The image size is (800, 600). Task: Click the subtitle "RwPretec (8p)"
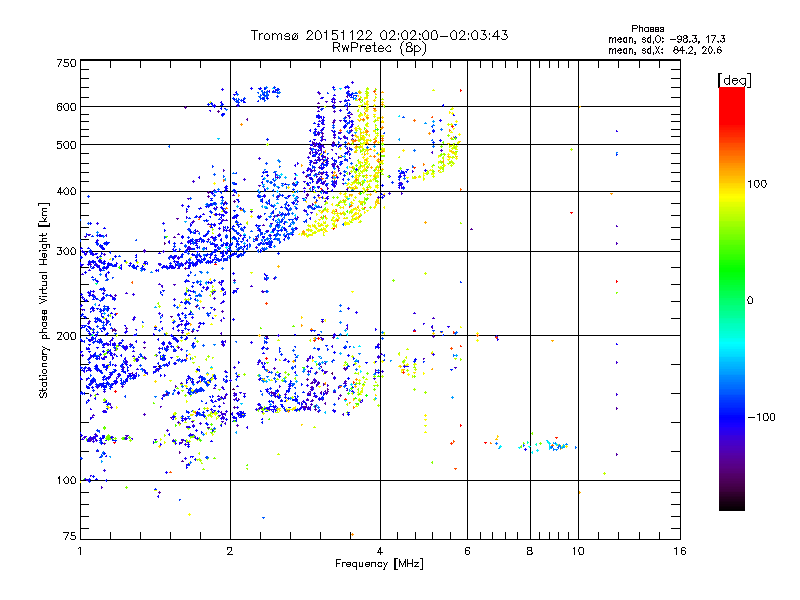click(x=380, y=48)
